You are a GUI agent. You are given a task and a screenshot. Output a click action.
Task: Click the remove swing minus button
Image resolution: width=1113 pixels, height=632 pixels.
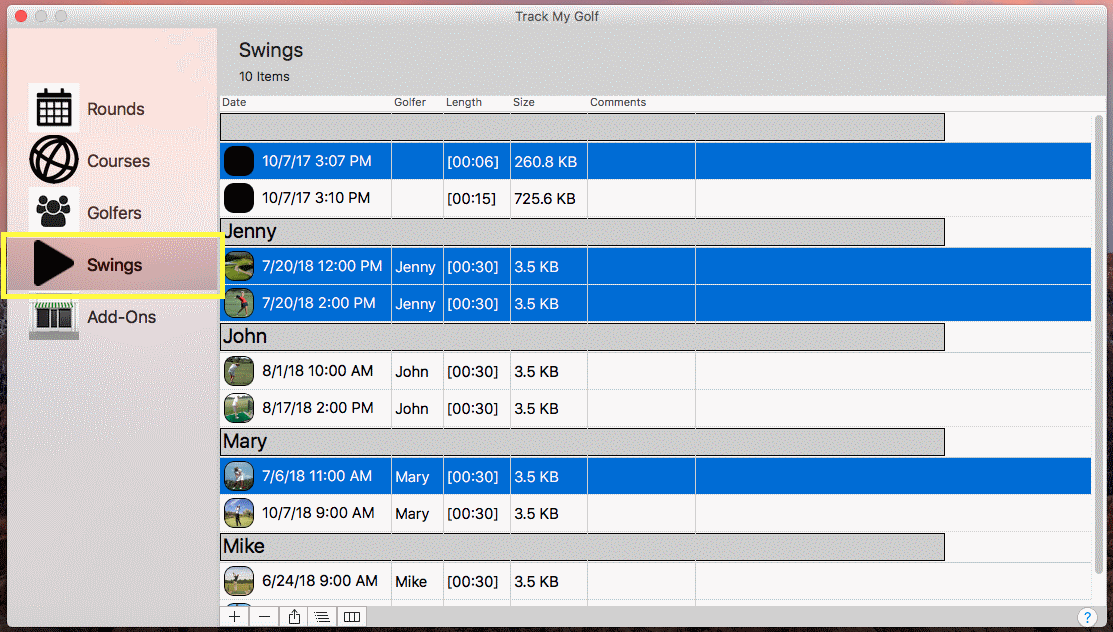click(x=264, y=617)
